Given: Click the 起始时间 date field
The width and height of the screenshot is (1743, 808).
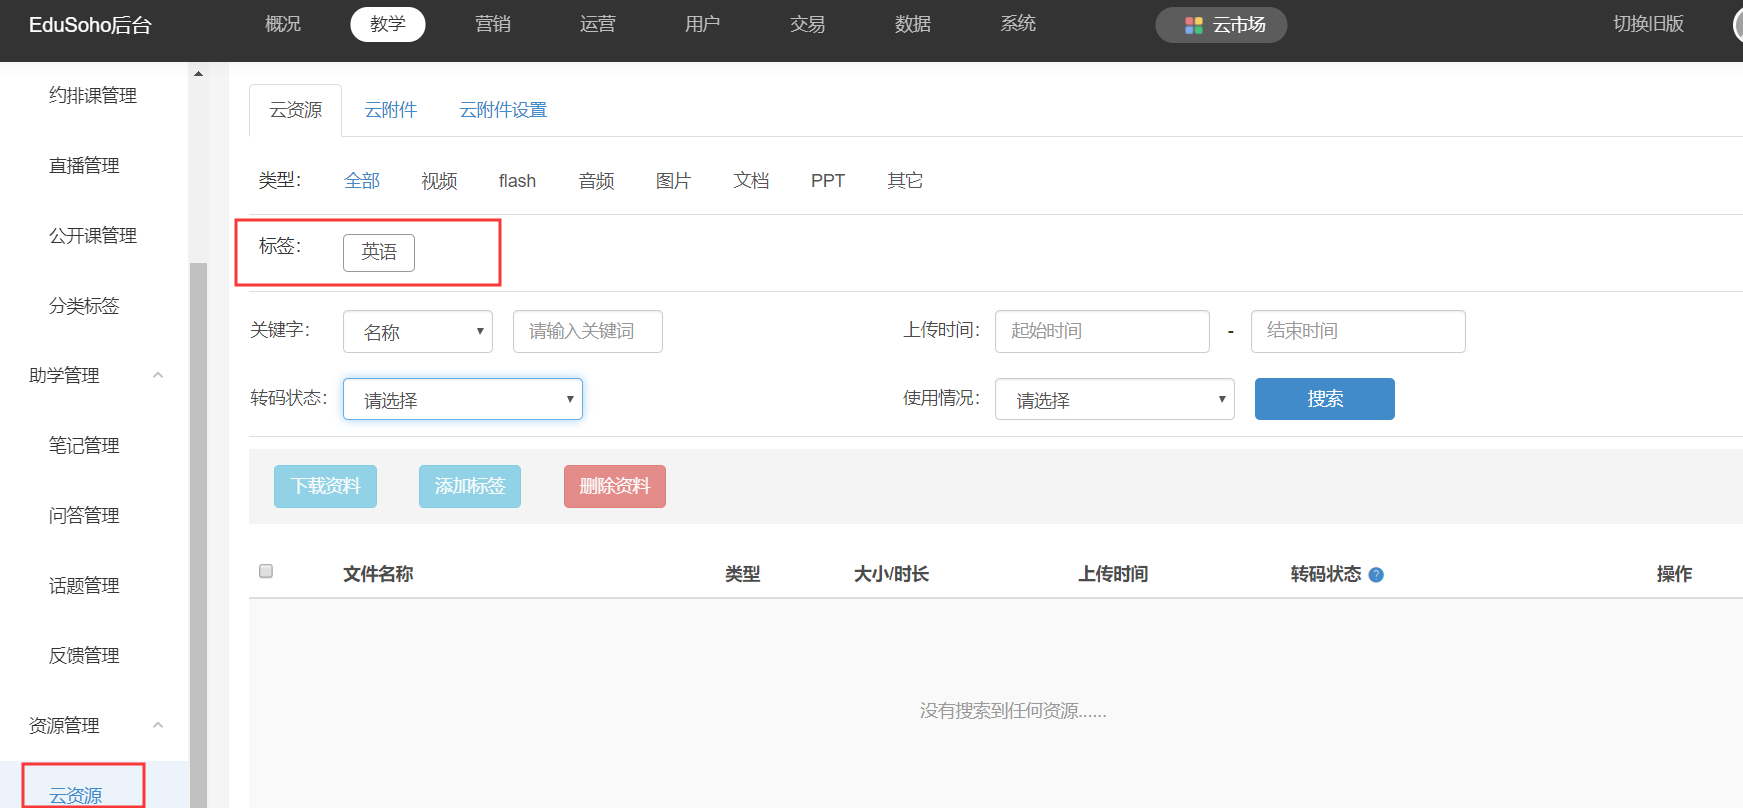Looking at the screenshot, I should 1101,331.
